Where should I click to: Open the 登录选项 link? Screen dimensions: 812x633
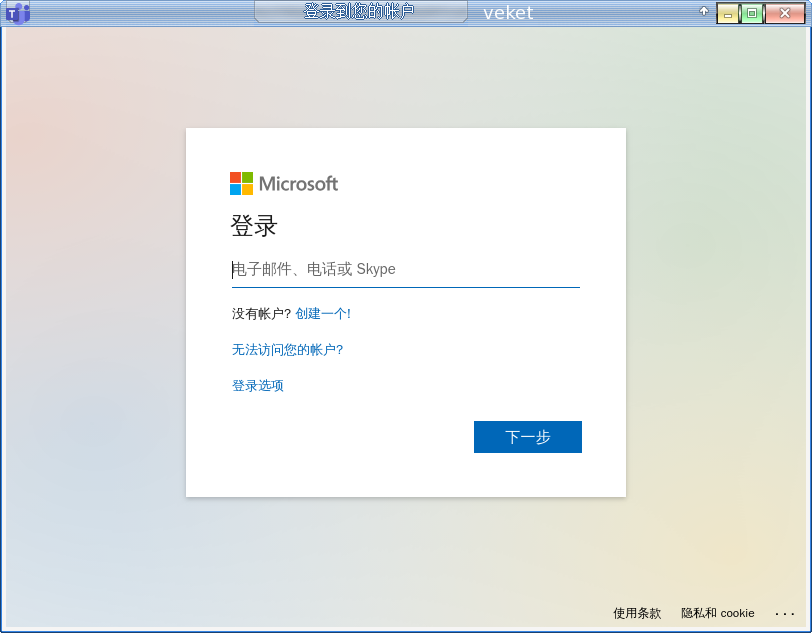257,385
